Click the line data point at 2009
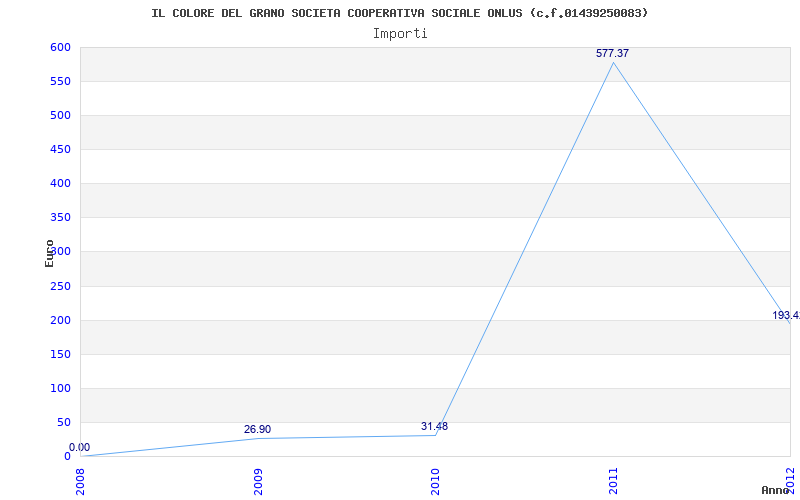The height and width of the screenshot is (500, 800). pyautogui.click(x=258, y=438)
